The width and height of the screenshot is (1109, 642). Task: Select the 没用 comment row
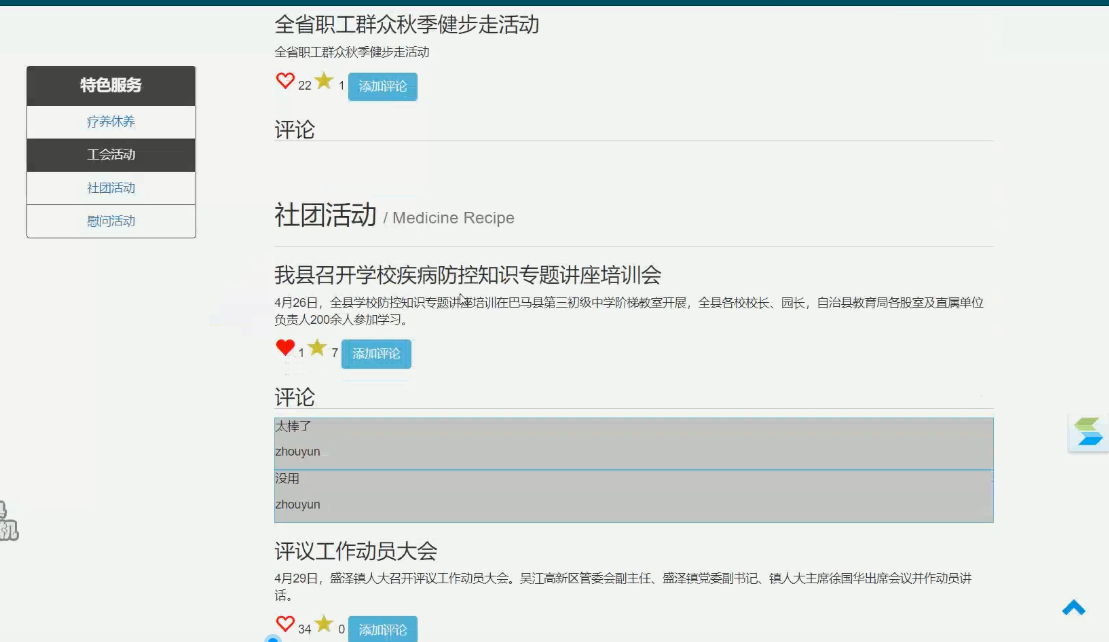click(632, 492)
